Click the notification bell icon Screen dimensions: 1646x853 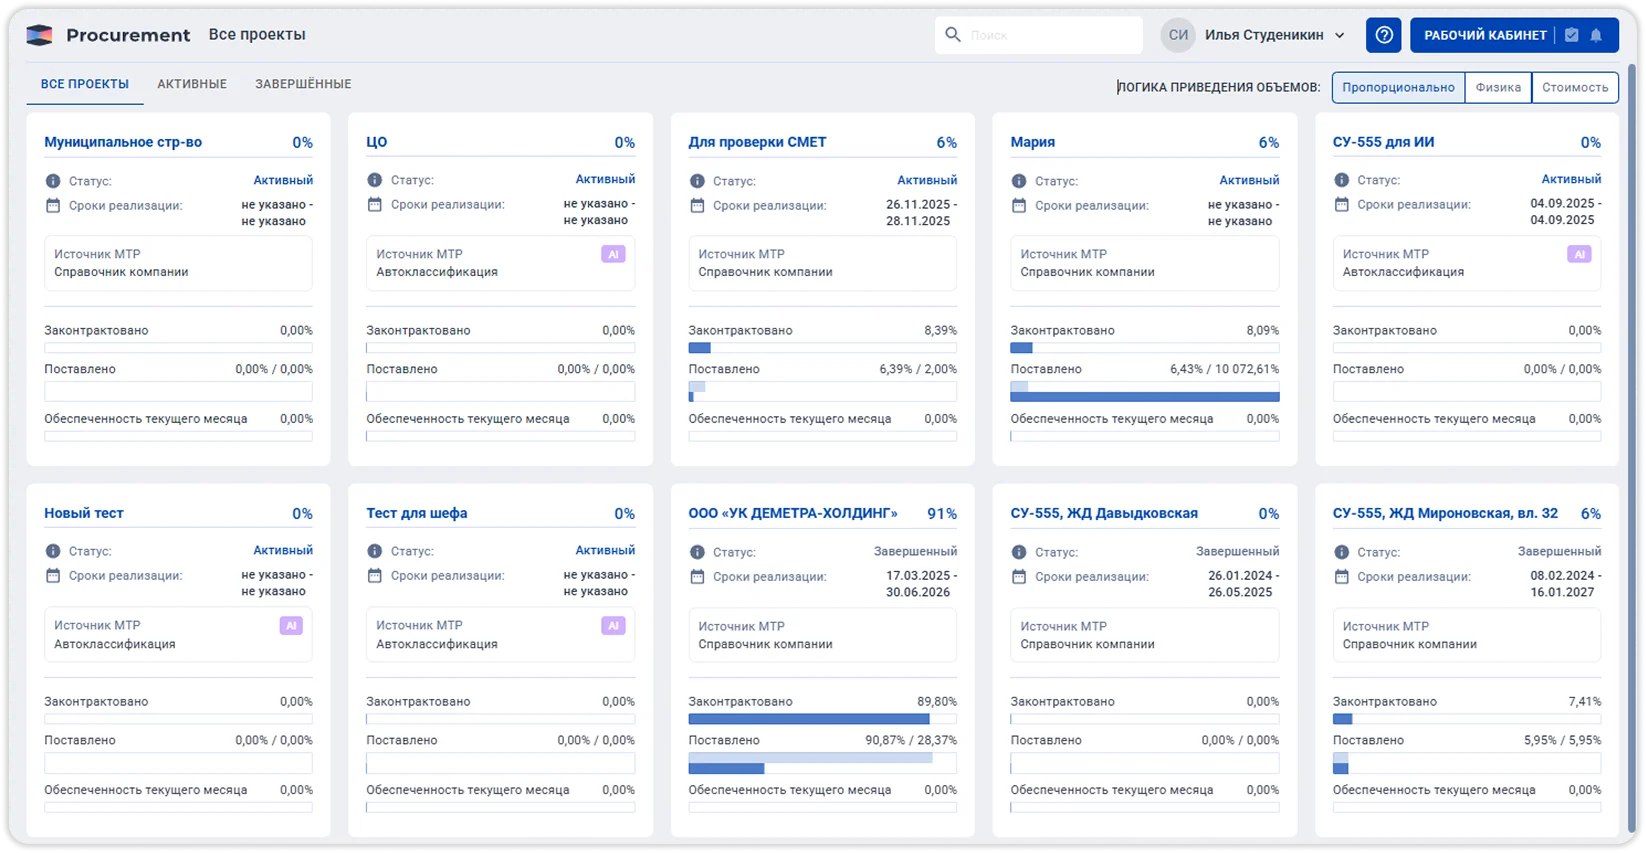pyautogui.click(x=1596, y=35)
